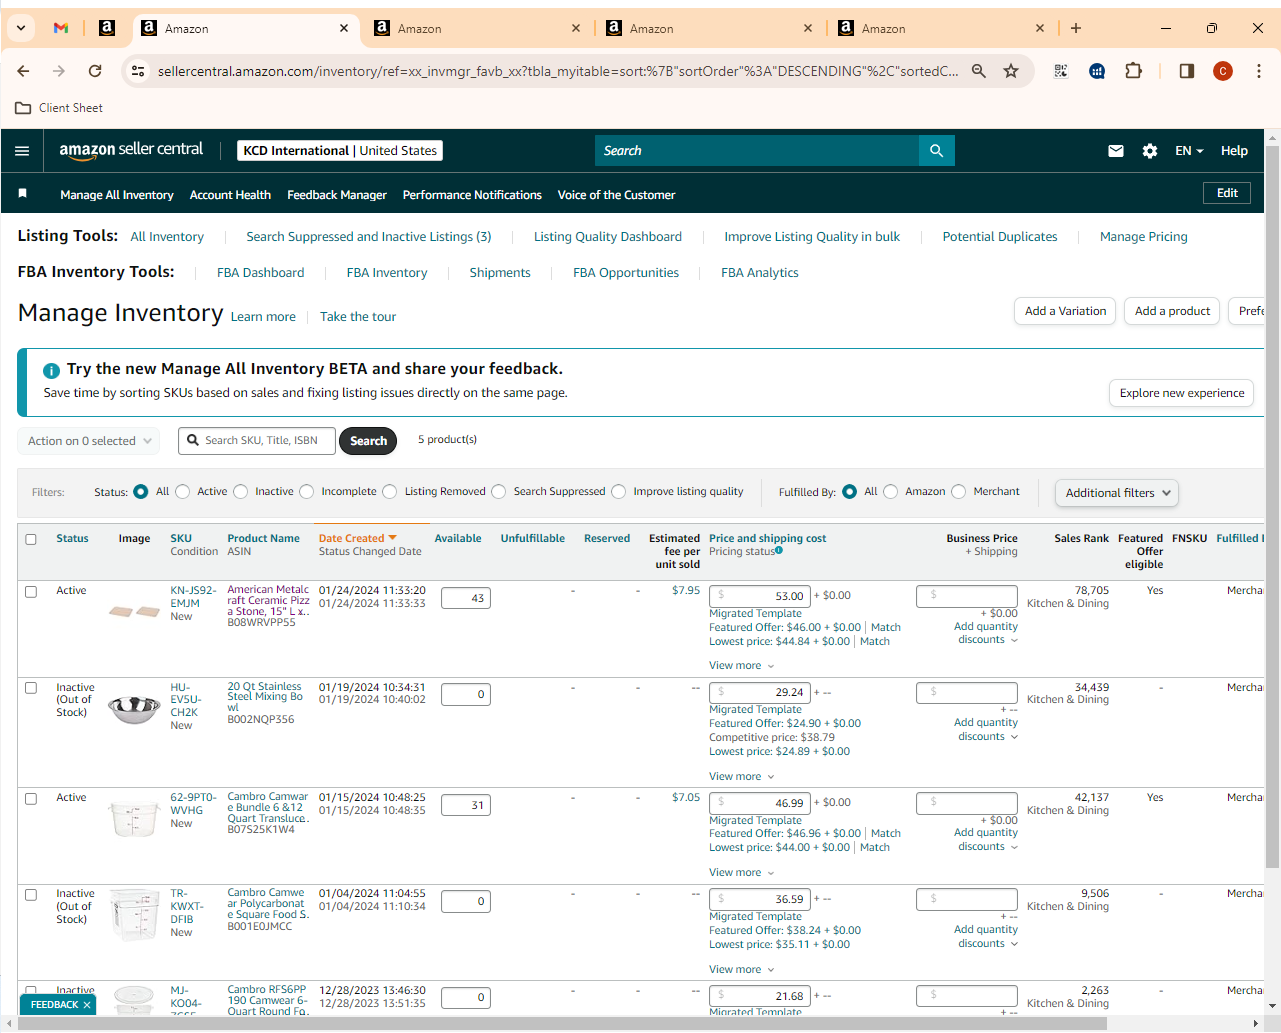This screenshot has width=1281, height=1033.
Task: Click the browser back arrow
Action: (x=23, y=71)
